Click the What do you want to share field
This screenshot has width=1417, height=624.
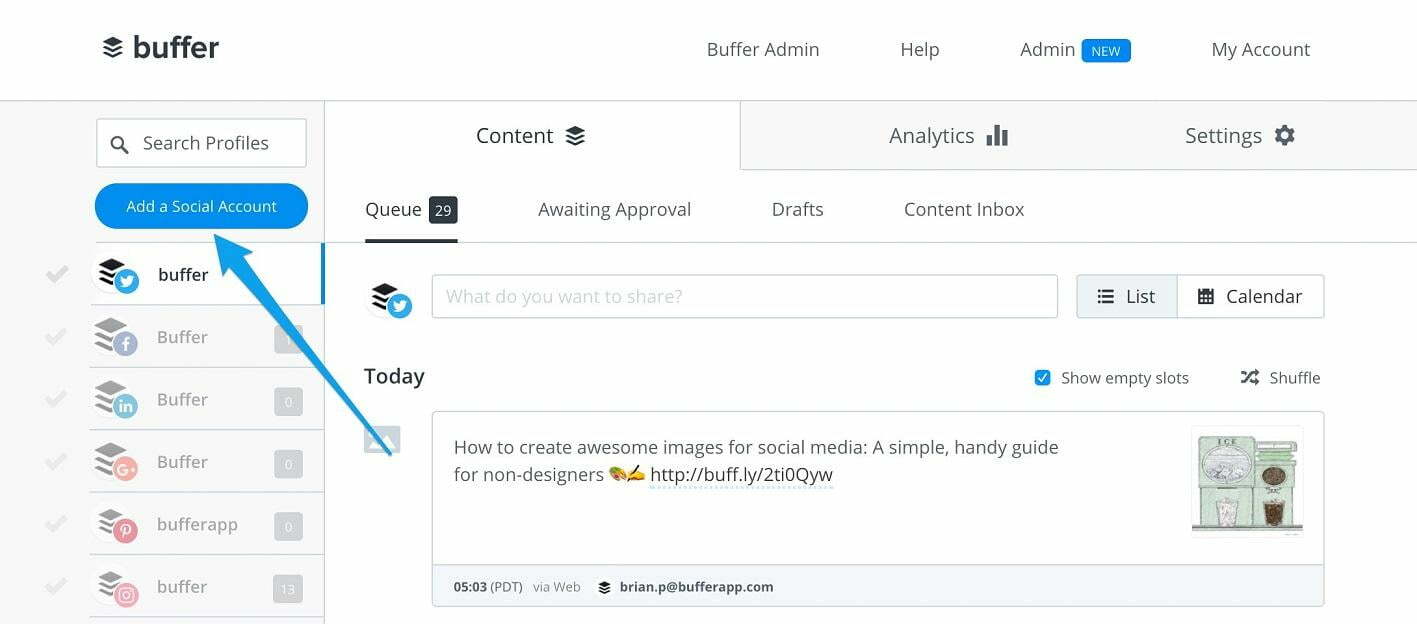coord(744,296)
